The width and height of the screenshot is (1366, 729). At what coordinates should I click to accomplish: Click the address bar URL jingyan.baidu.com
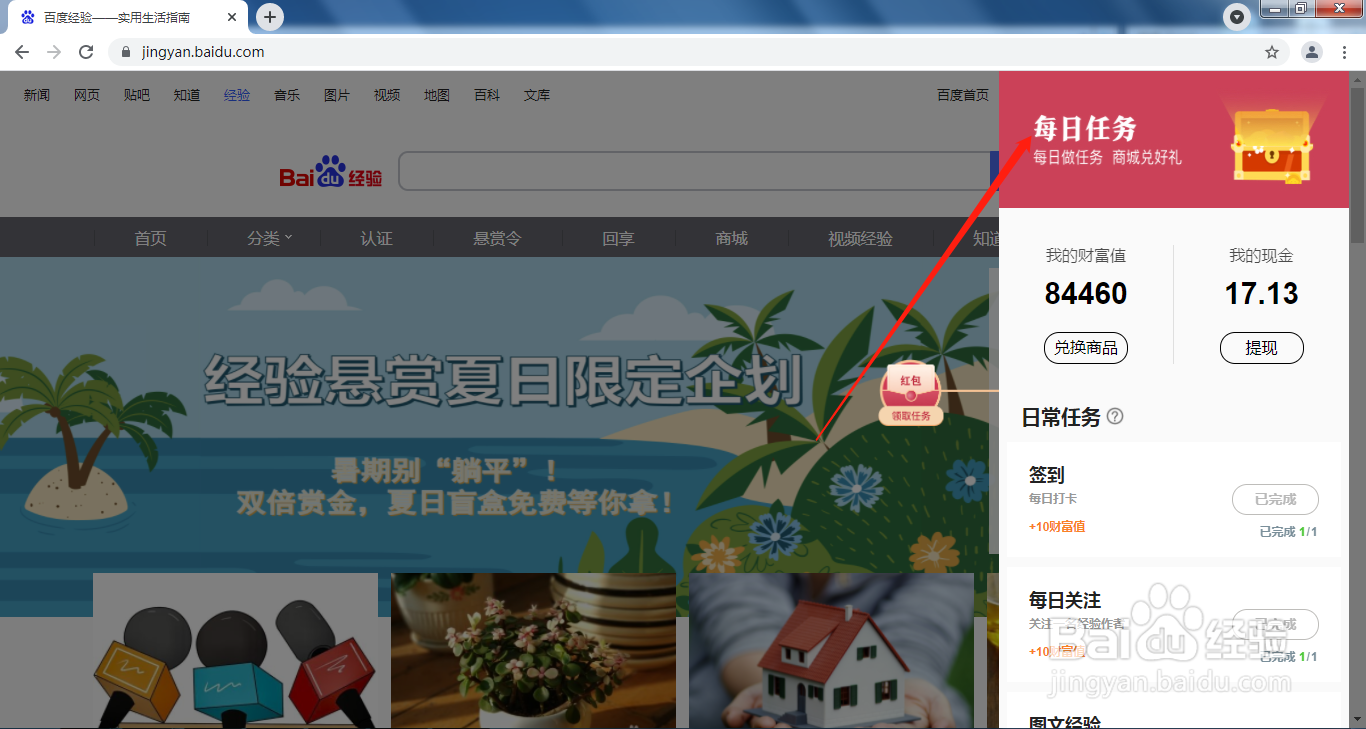click(203, 52)
